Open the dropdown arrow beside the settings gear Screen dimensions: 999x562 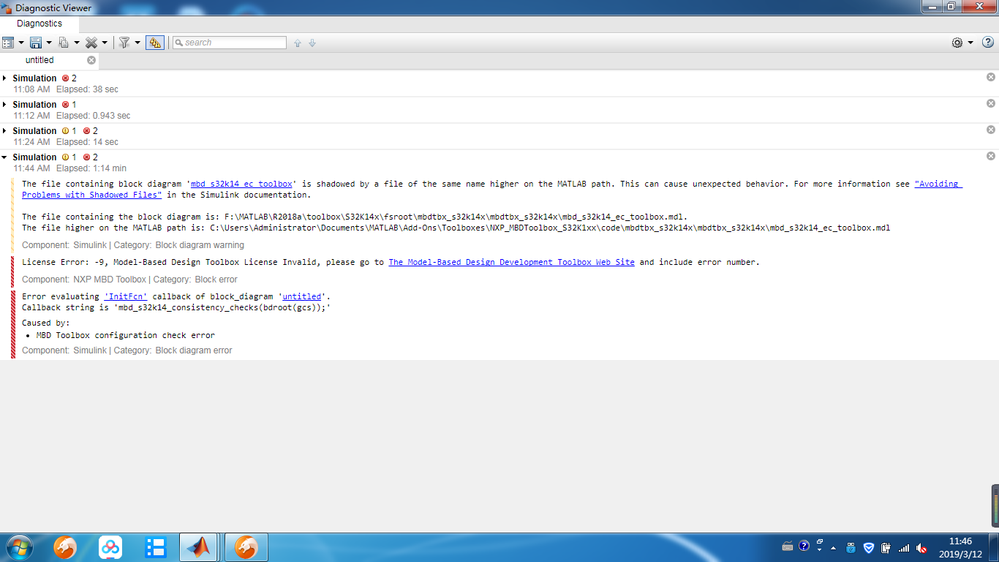pyautogui.click(x=970, y=43)
